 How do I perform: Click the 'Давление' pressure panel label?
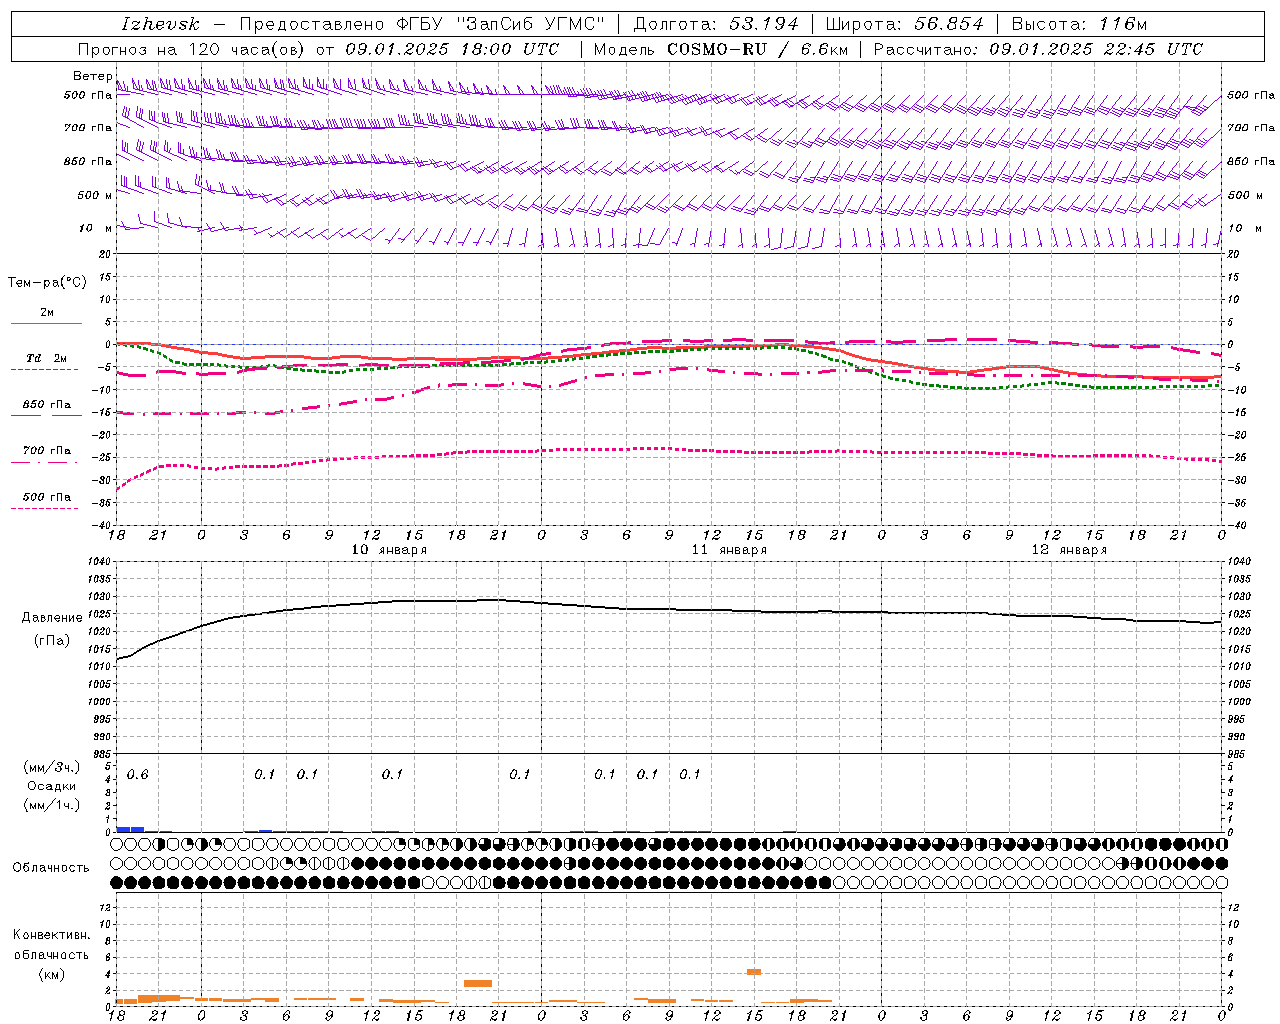[52, 618]
